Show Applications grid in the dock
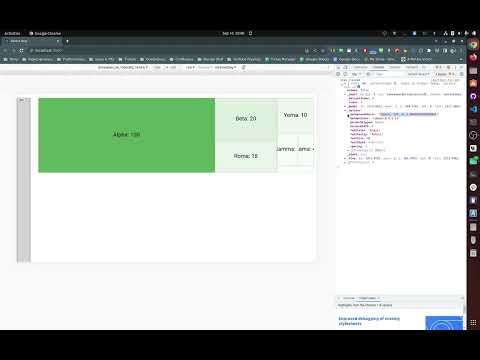Viewport: 480px width, 360px height. coord(473,322)
